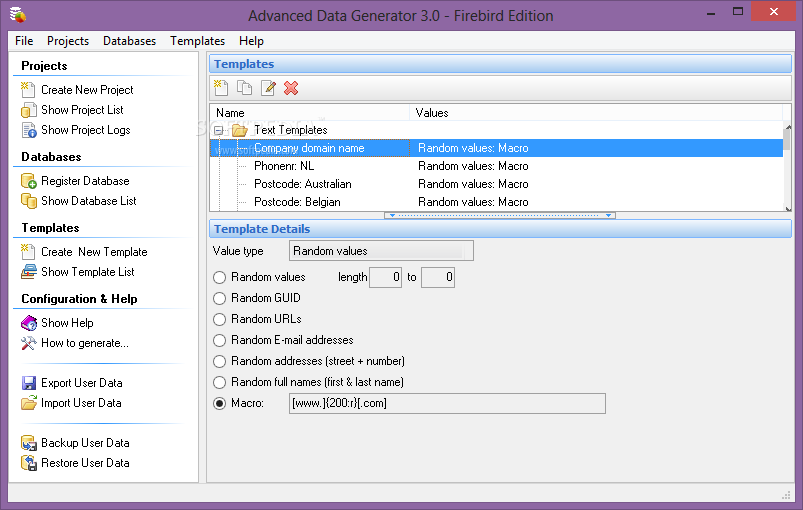Maximize the application window
Image resolution: width=803 pixels, height=510 pixels.
[x=738, y=11]
